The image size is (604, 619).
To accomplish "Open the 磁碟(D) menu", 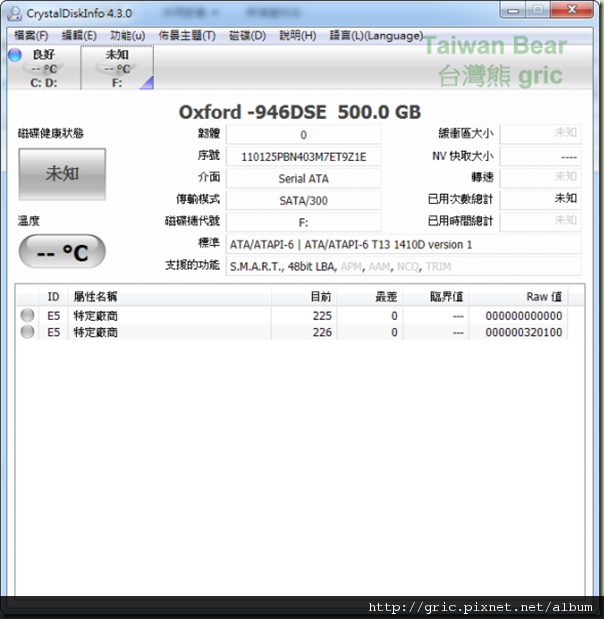I will (x=247, y=36).
